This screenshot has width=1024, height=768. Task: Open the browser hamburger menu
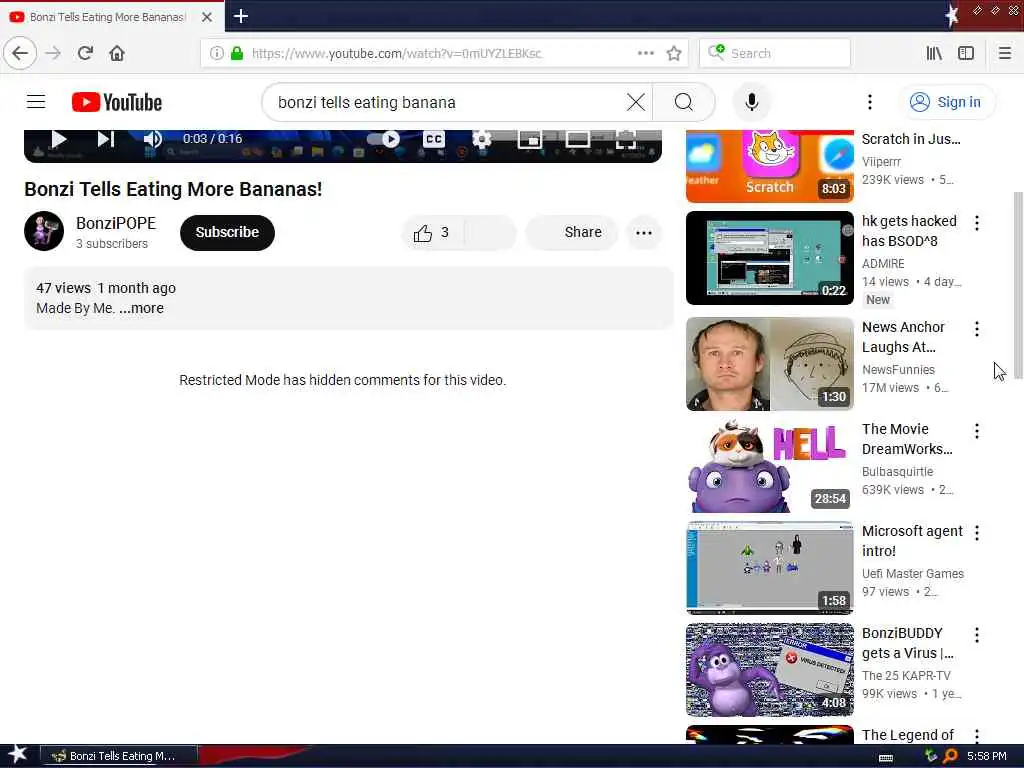click(1005, 53)
